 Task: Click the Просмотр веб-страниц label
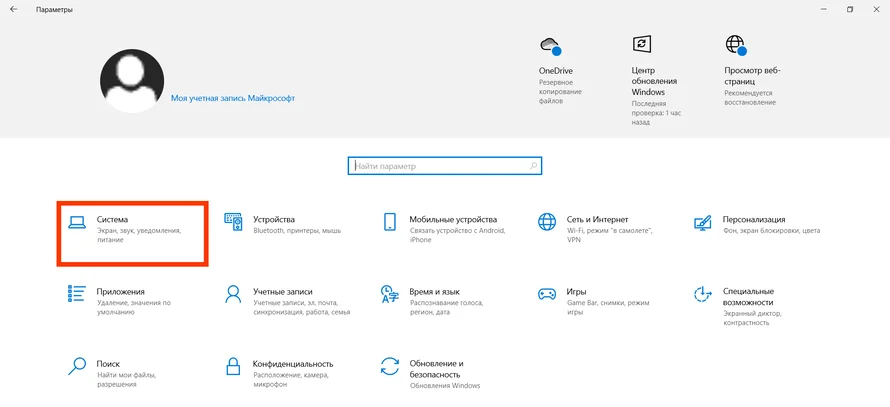coord(752,76)
